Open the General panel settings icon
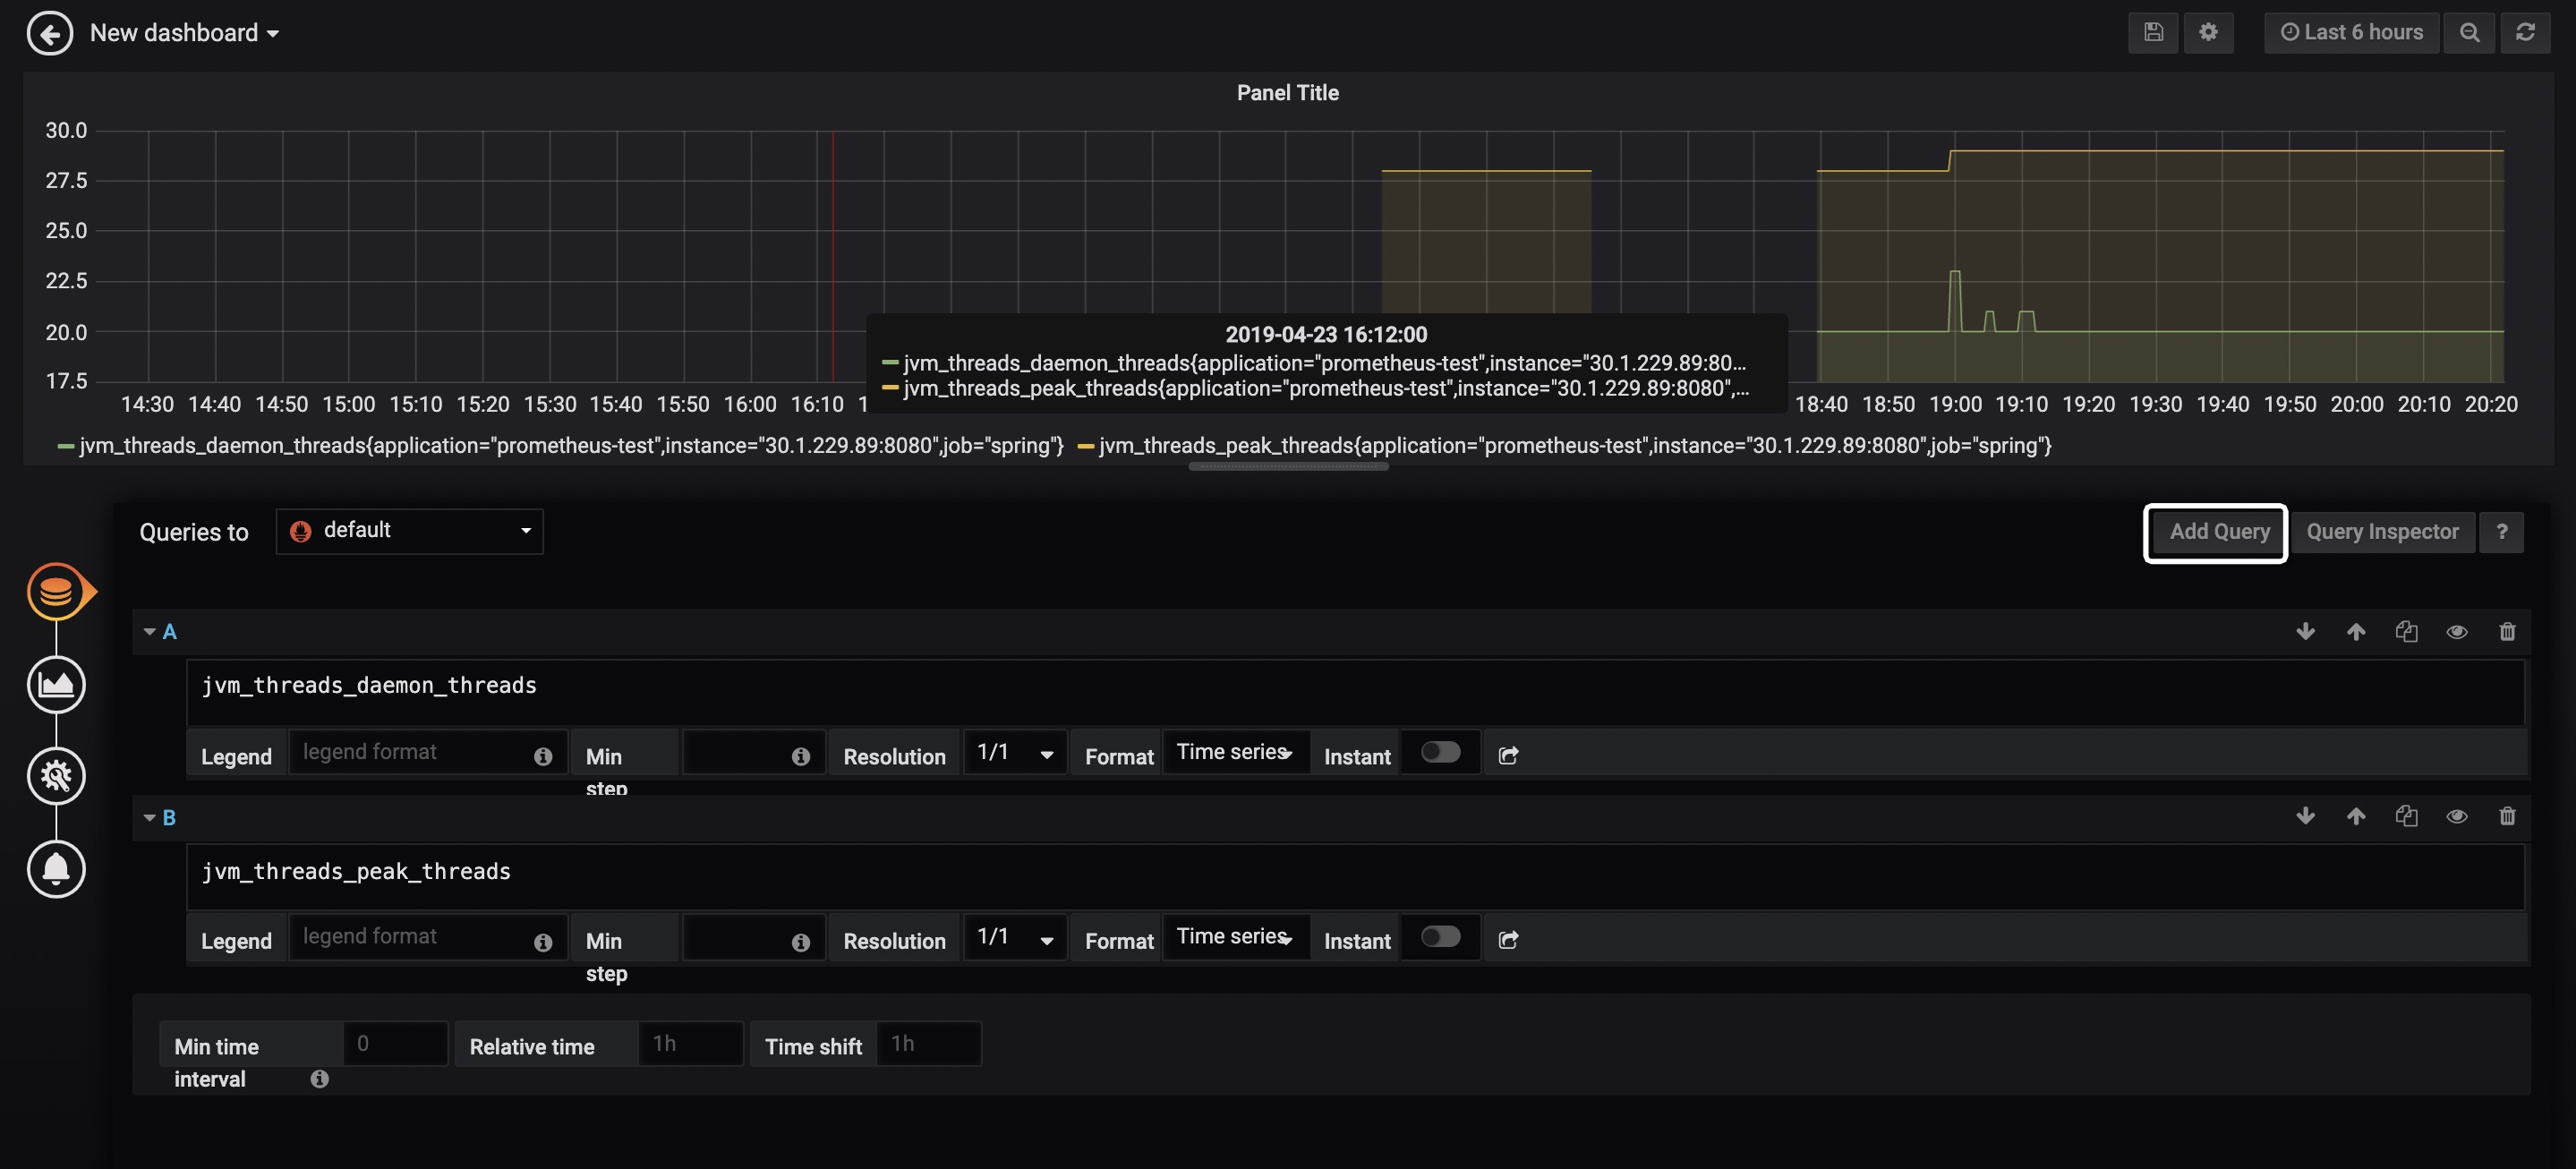 pyautogui.click(x=57, y=776)
